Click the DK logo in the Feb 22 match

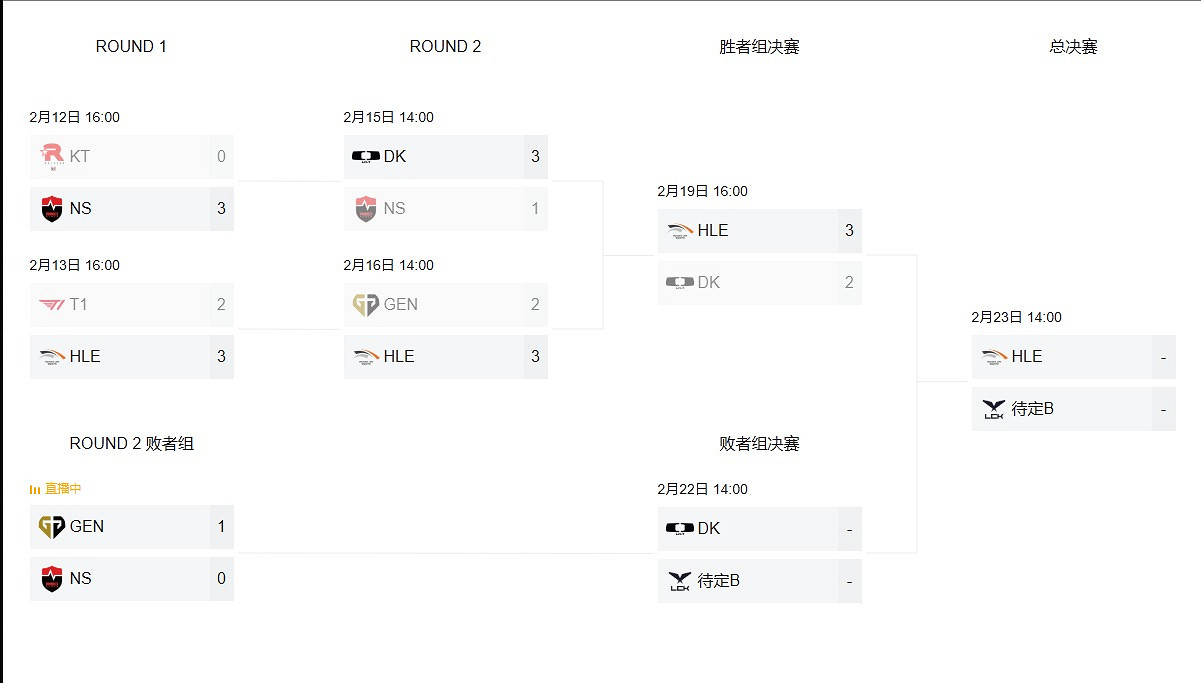click(x=680, y=529)
